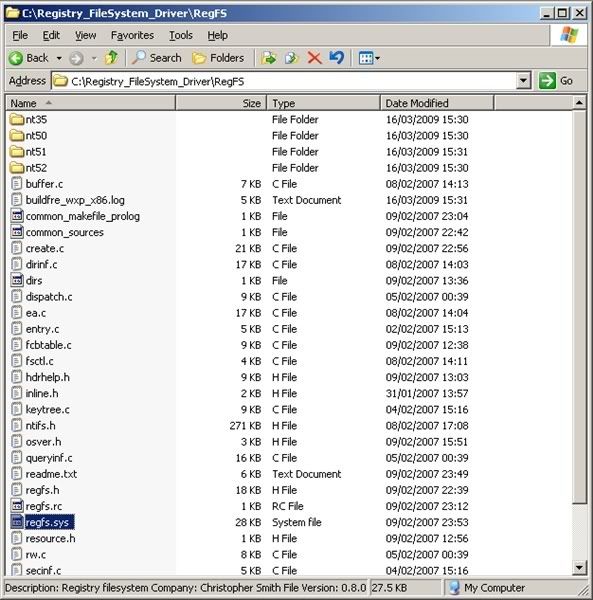Image resolution: width=593 pixels, height=600 pixels.
Task: Open the Views dropdown button
Action: click(x=369, y=58)
